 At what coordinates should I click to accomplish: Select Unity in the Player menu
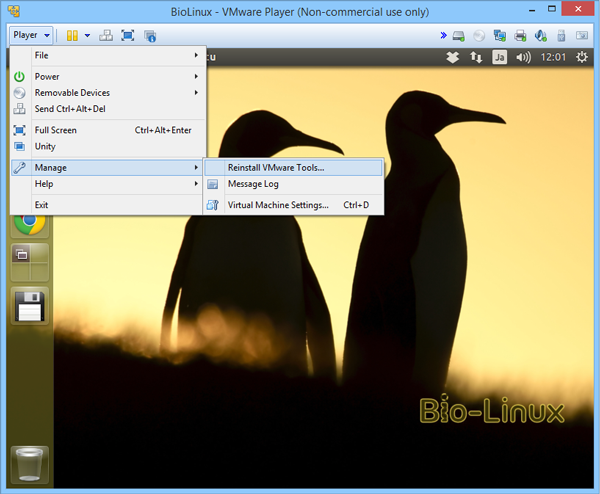coord(107,146)
